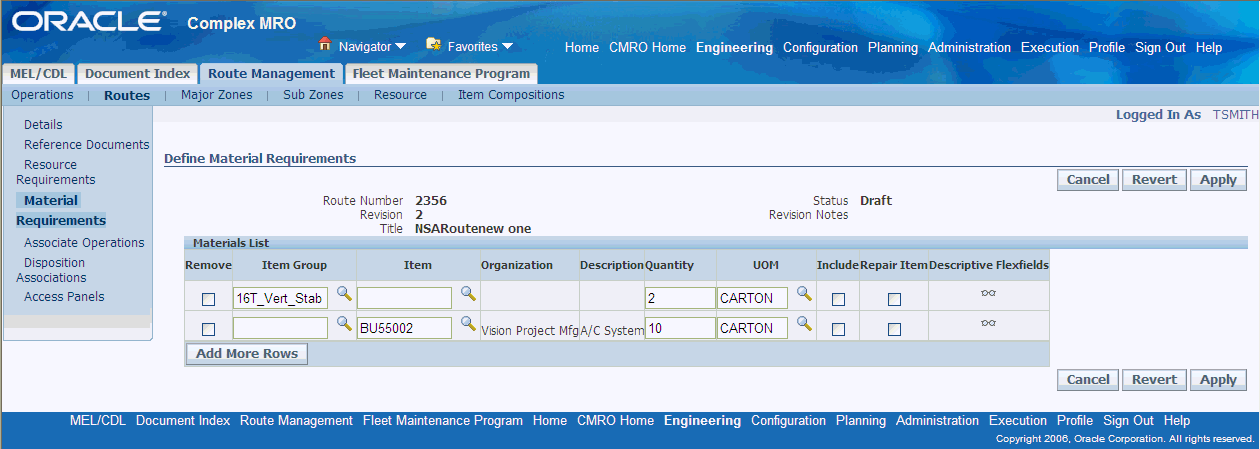Screen dimensions: 1260x449
Task: Enable Include checkbox in BU55002 row
Action: click(x=838, y=329)
